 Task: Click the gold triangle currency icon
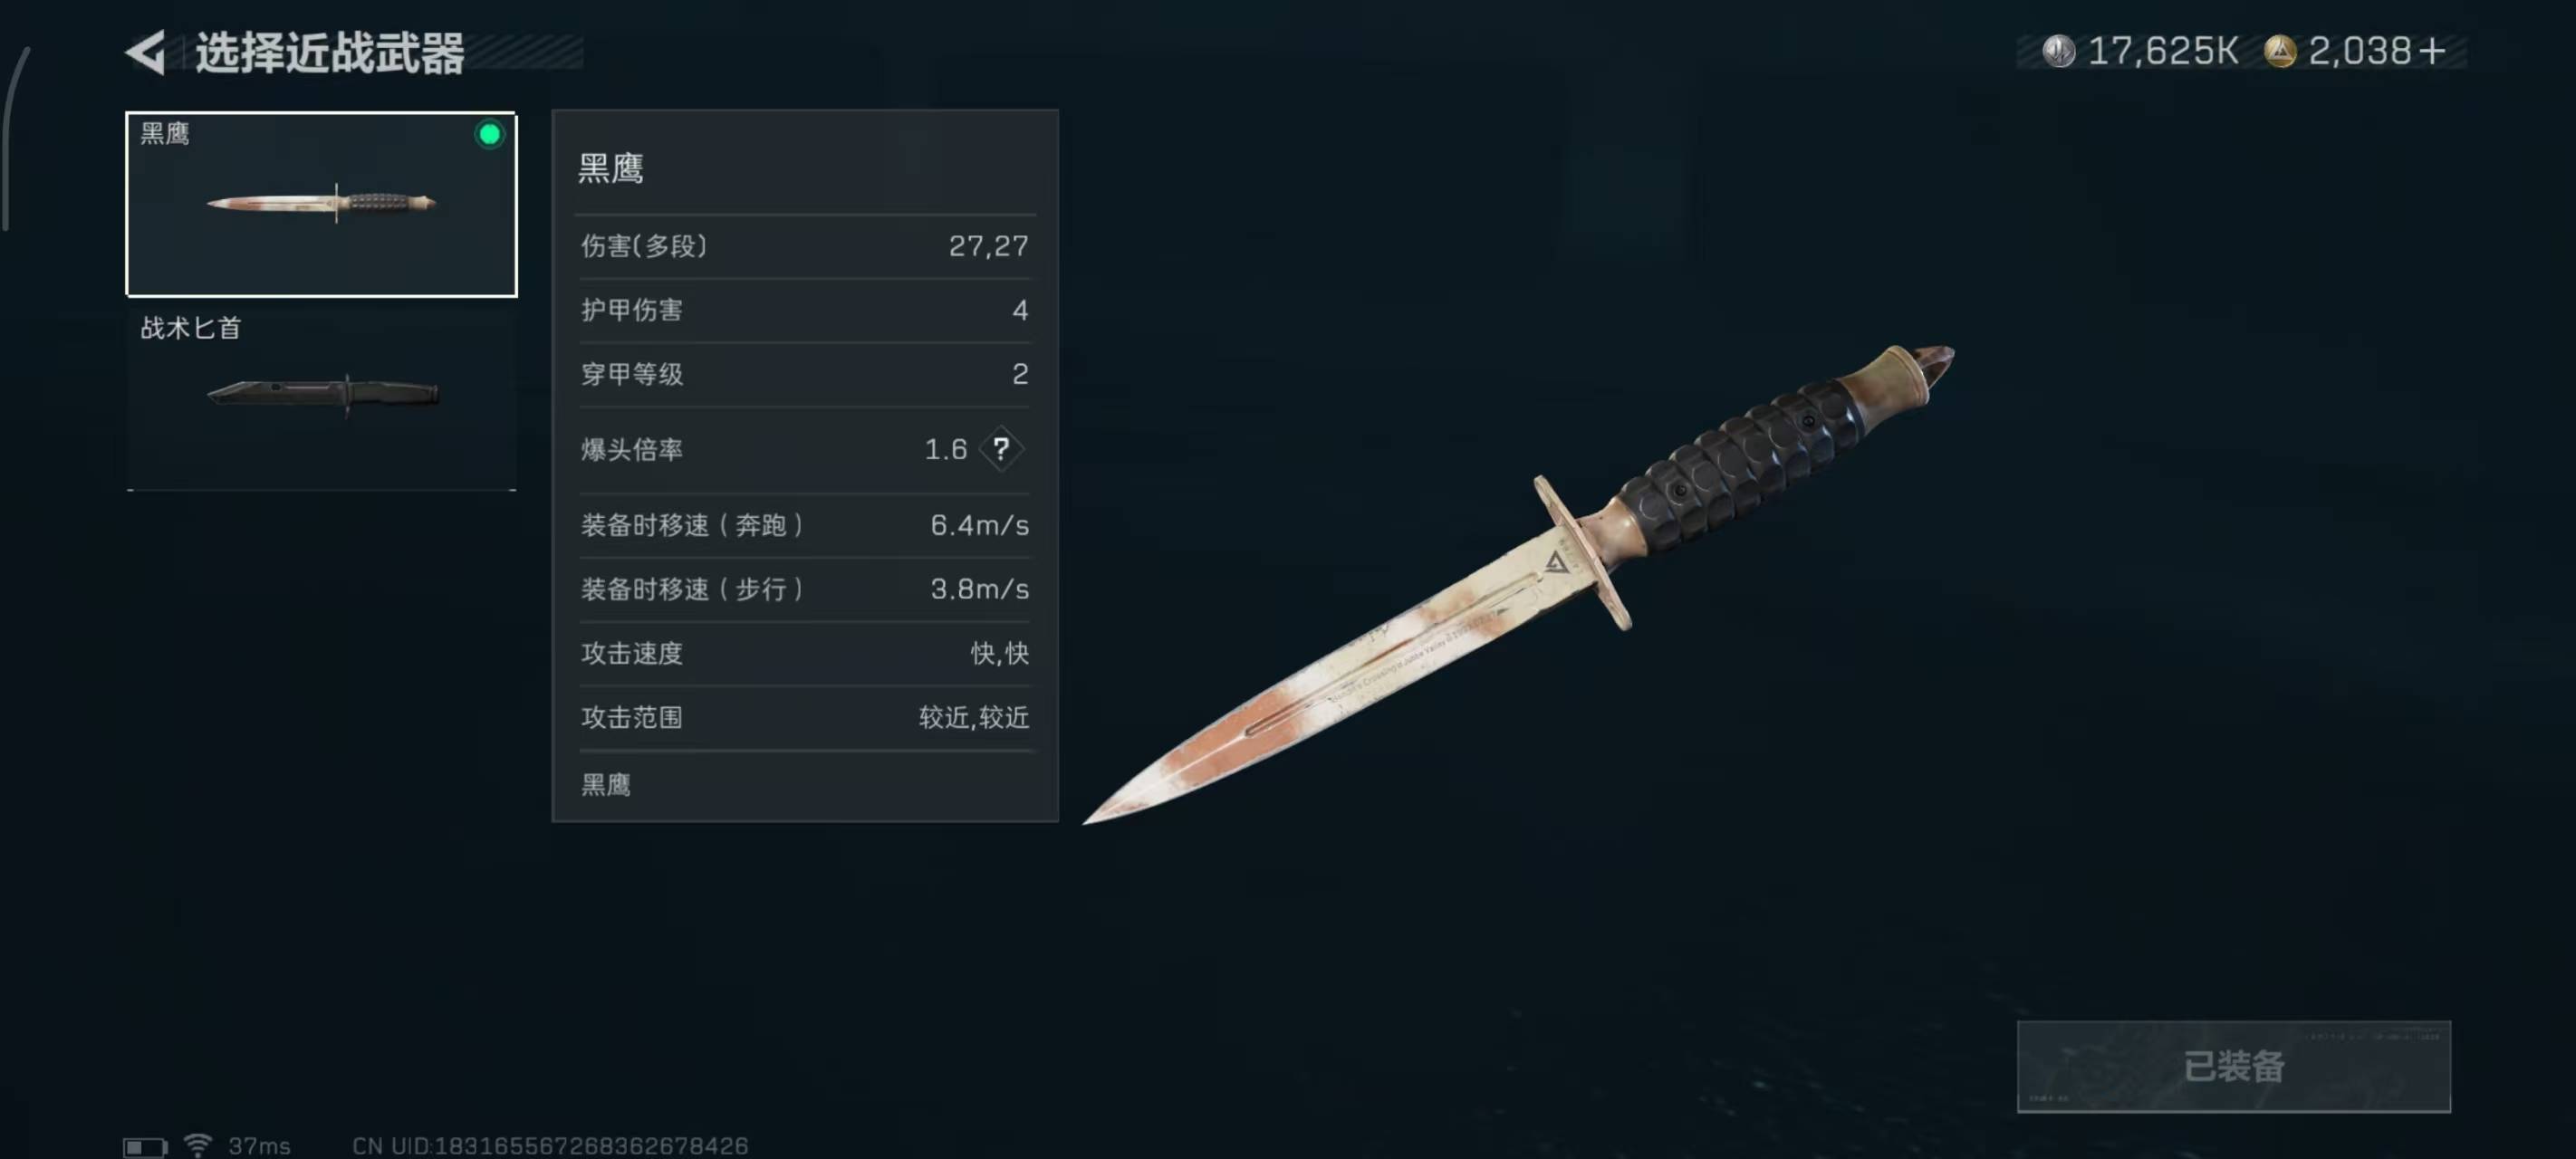tap(2280, 51)
